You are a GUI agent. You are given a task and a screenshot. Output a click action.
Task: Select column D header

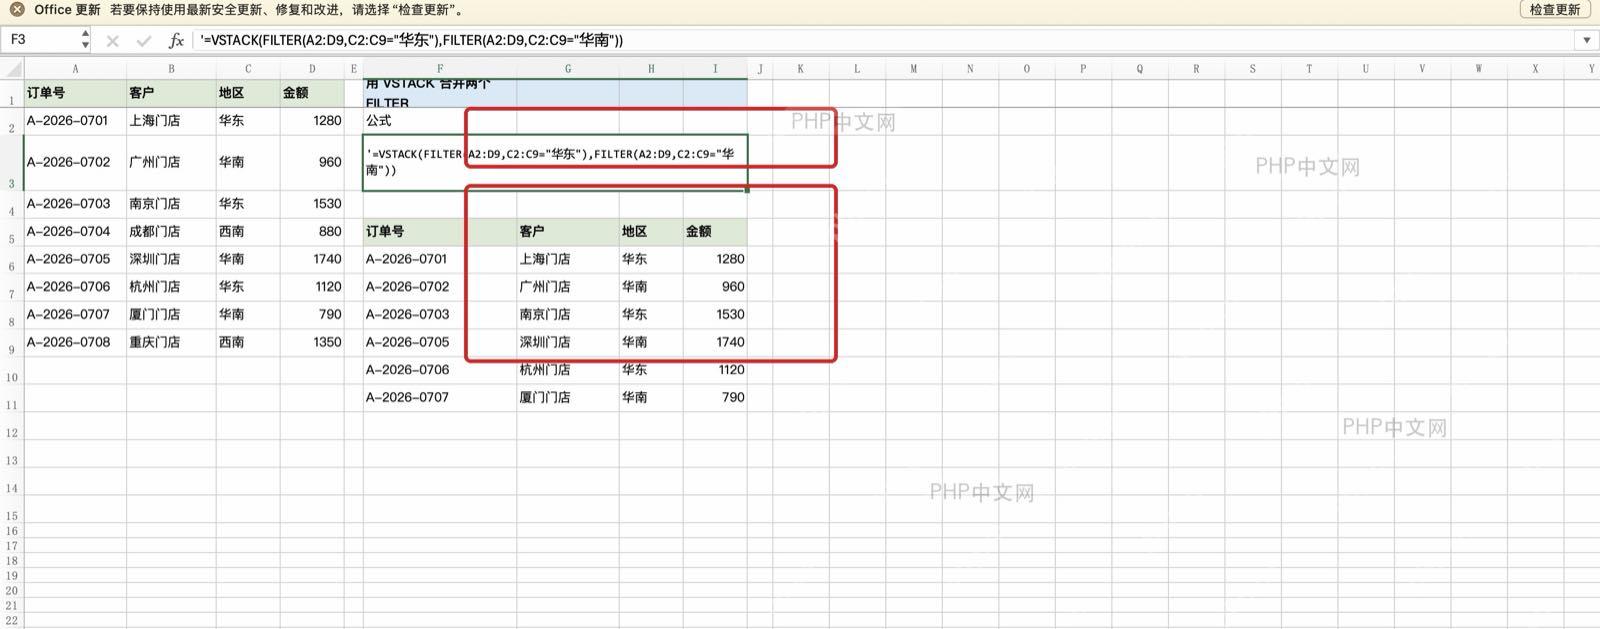pyautogui.click(x=312, y=69)
